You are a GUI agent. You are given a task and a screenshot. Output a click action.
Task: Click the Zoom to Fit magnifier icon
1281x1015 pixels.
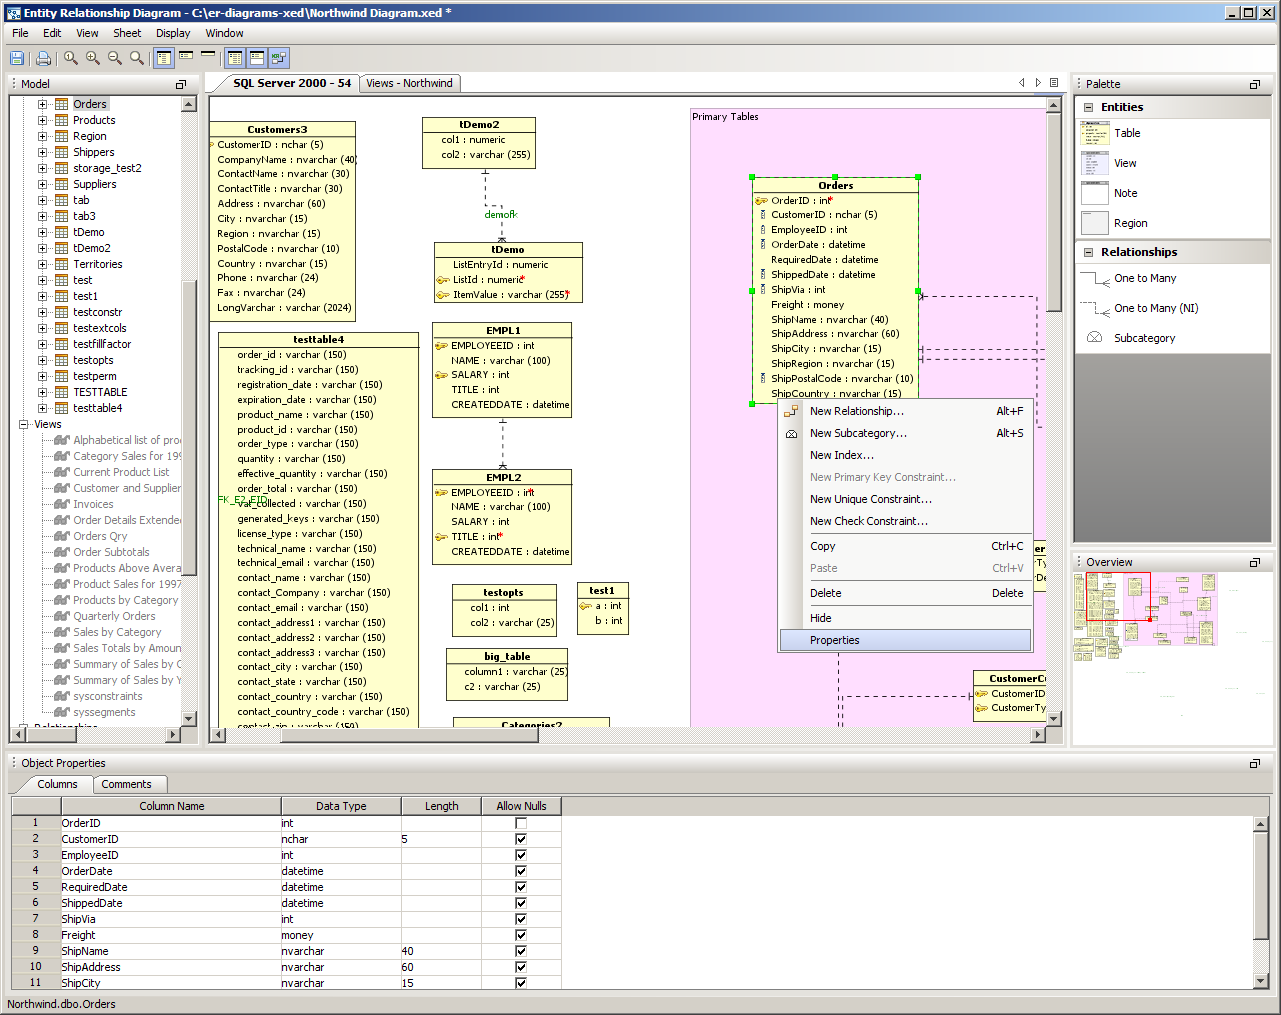(137, 58)
